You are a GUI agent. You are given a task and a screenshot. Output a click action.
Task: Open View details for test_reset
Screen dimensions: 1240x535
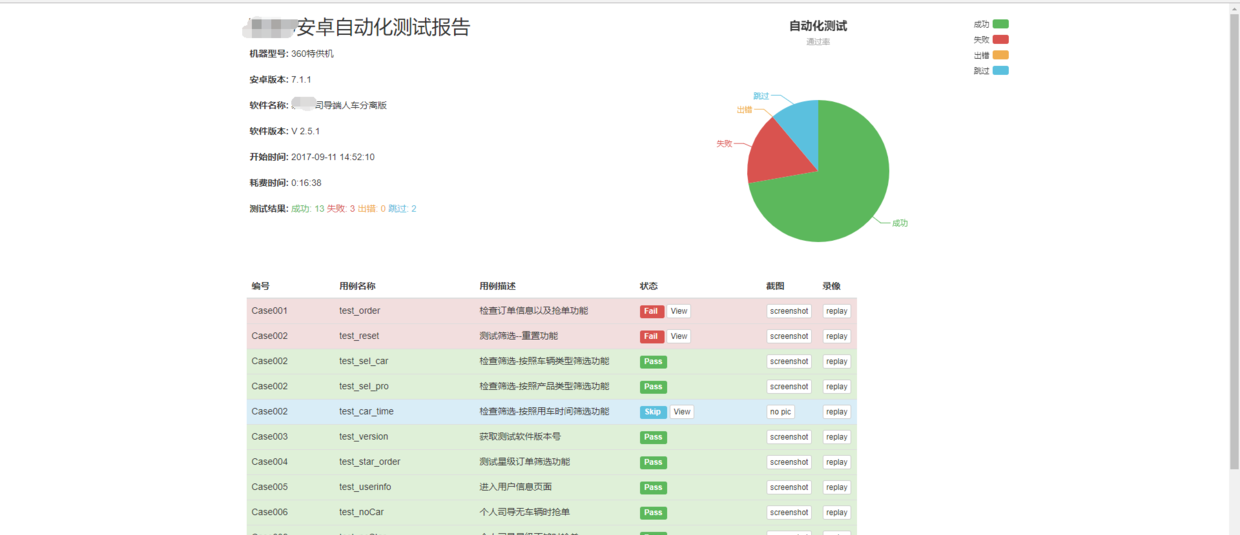pyautogui.click(x=679, y=336)
